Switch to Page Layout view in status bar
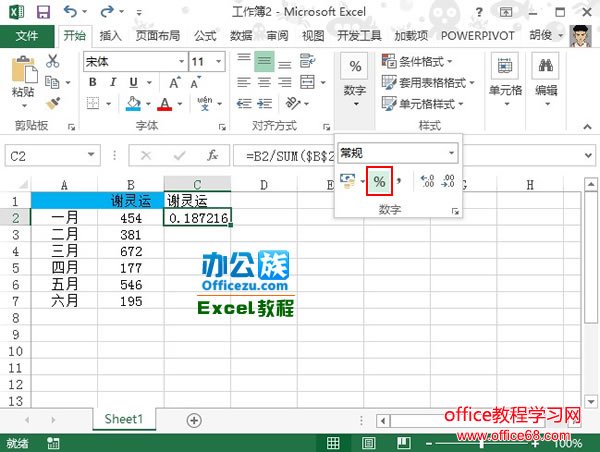The height and width of the screenshot is (452, 600). click(368, 443)
